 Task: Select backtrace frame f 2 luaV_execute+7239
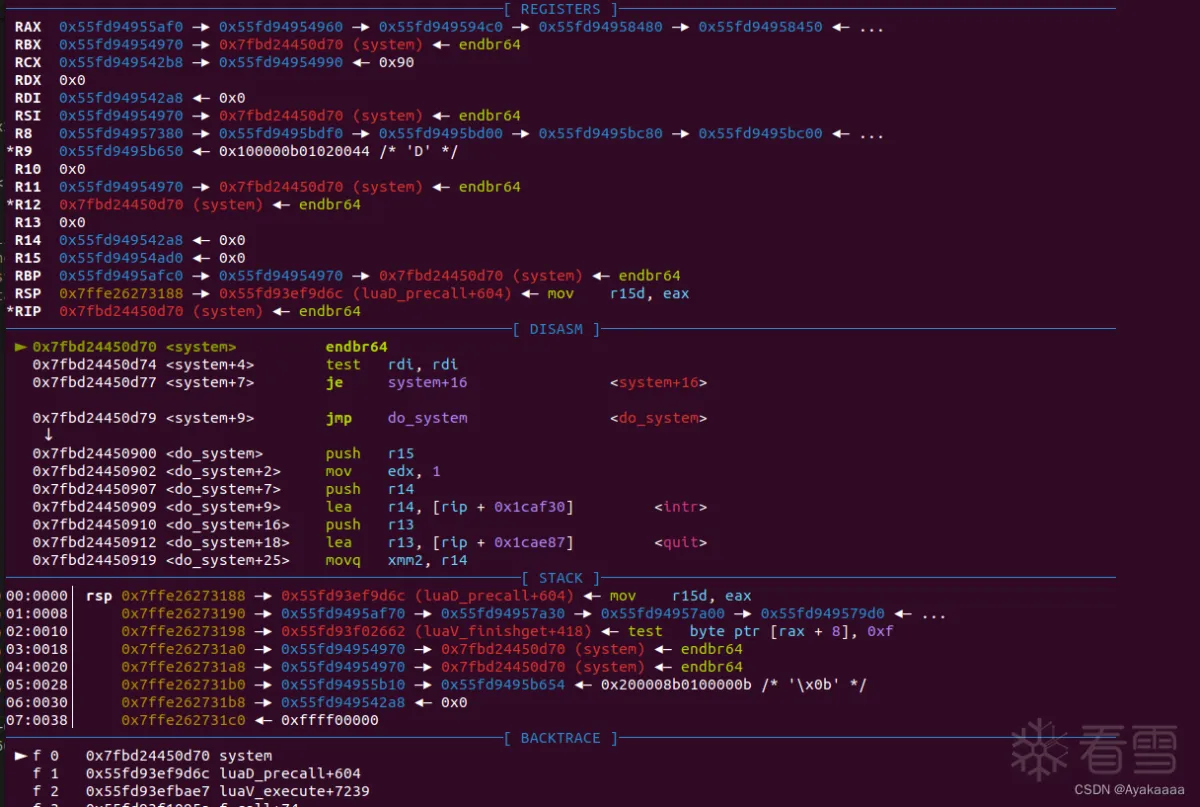pos(200,791)
